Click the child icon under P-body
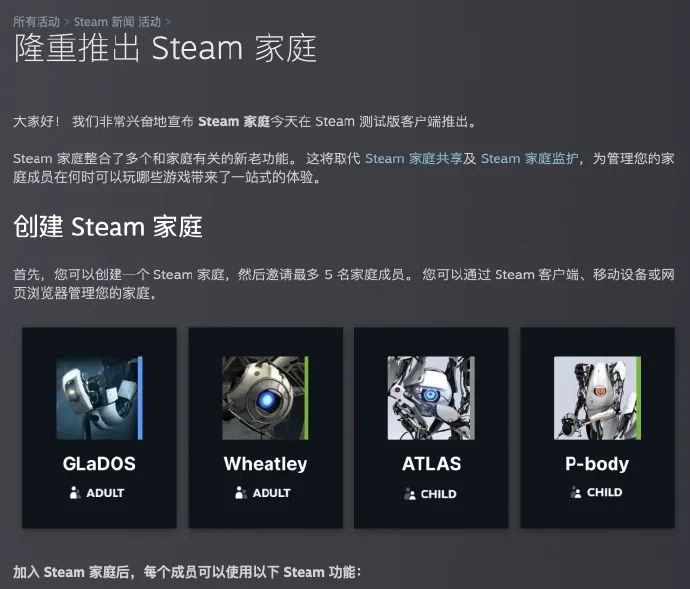 pos(576,492)
